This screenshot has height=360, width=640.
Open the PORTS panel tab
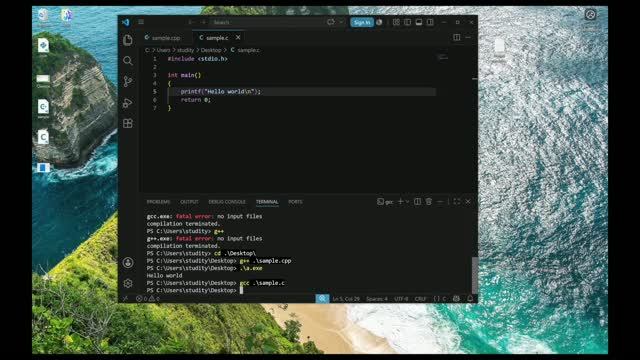[x=295, y=202]
